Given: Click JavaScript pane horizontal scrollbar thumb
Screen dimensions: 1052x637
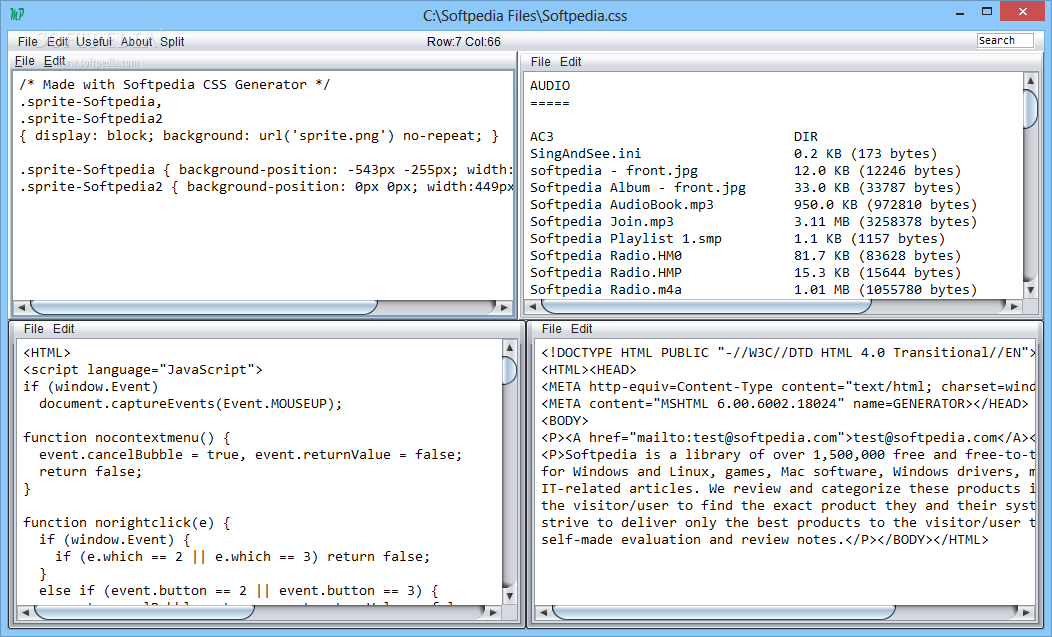Looking at the screenshot, I should pos(144,612).
